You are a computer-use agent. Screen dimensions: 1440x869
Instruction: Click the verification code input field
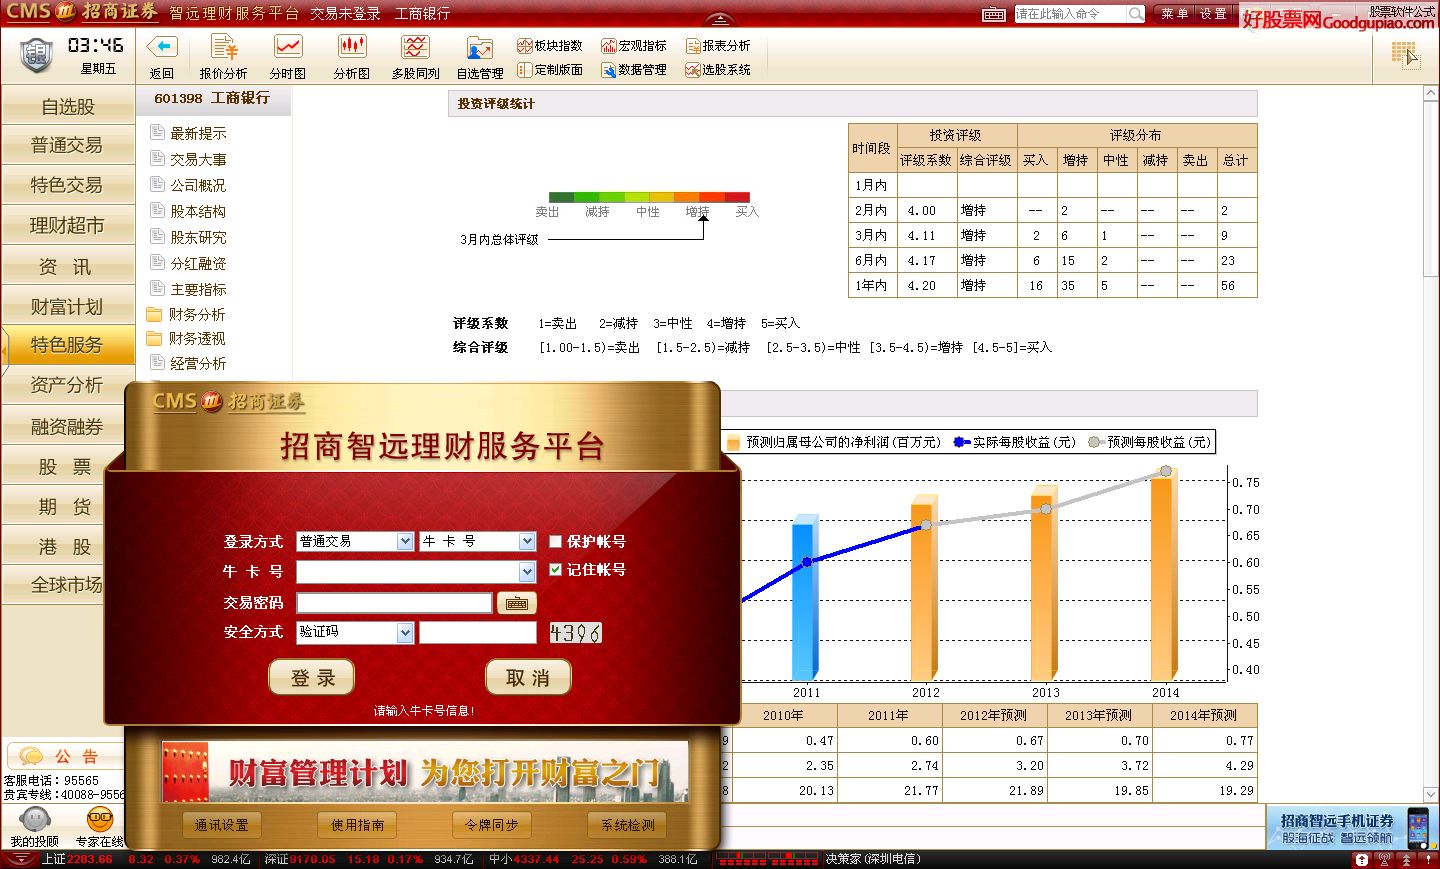pos(478,633)
